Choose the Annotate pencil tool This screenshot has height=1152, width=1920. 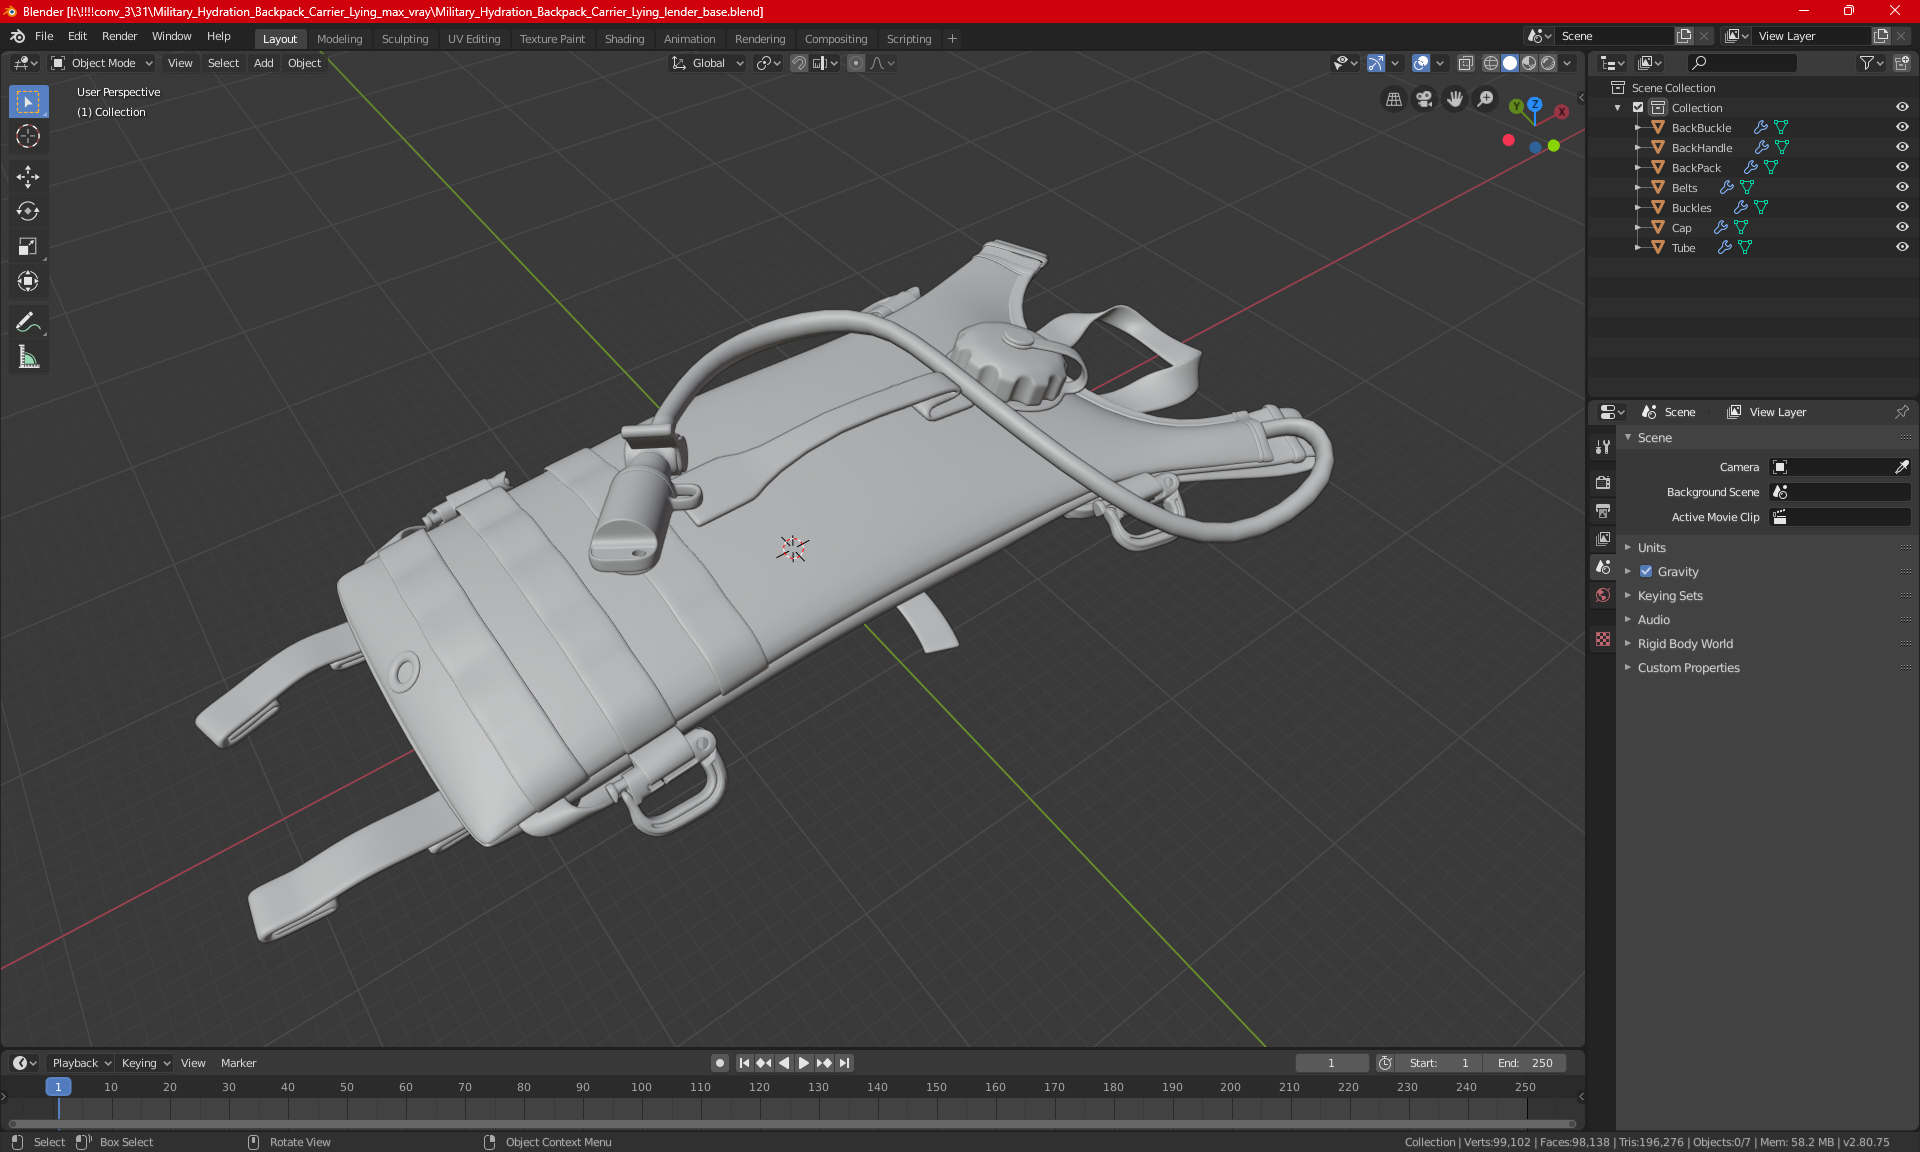tap(28, 322)
